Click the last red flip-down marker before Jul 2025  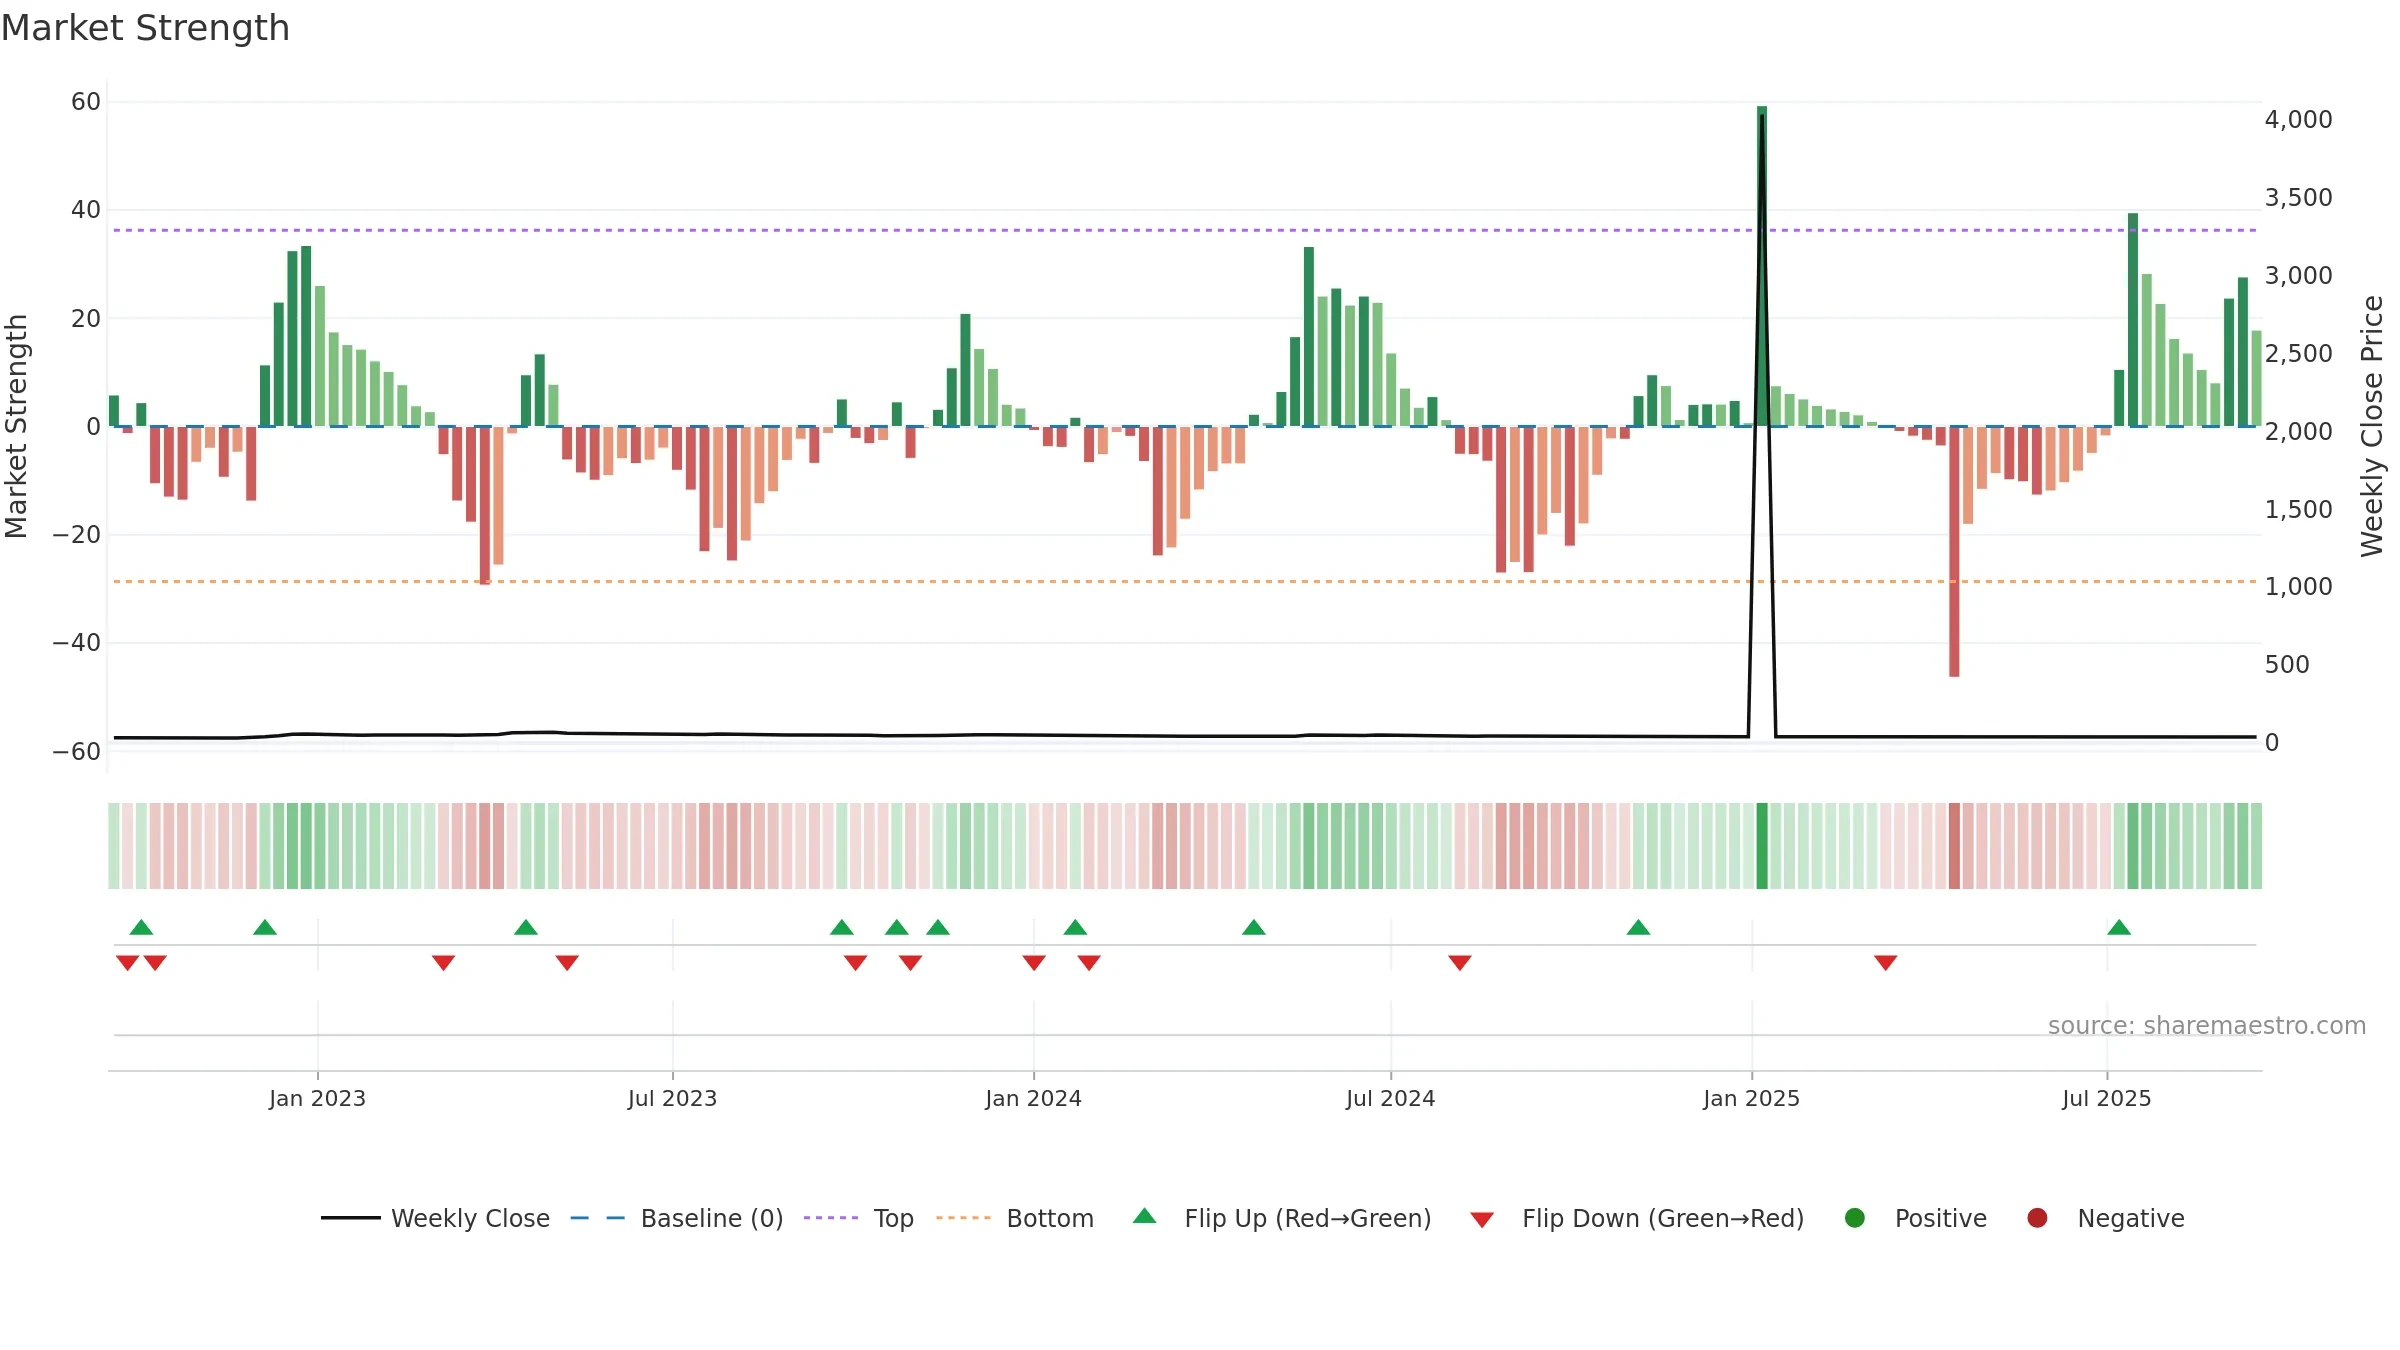coord(1886,963)
